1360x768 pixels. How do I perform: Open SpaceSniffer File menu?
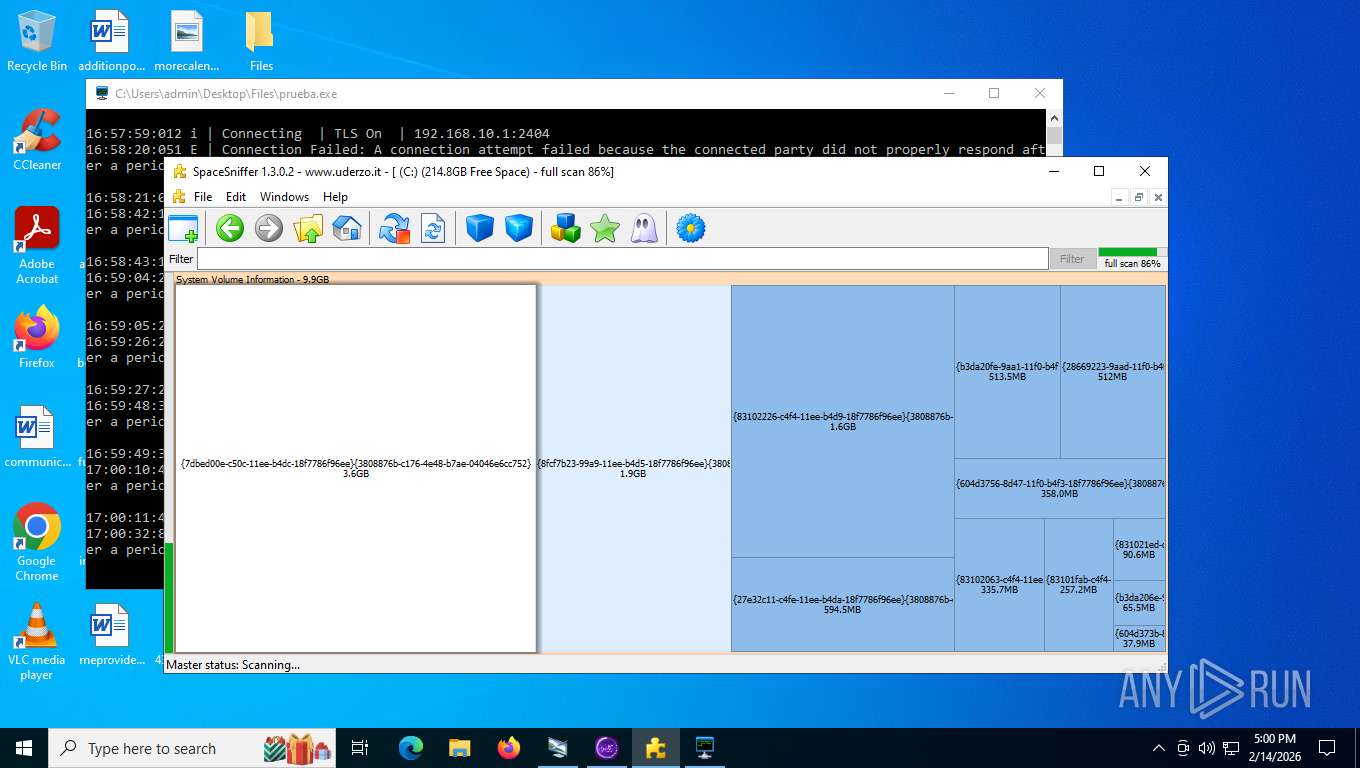pyautogui.click(x=203, y=197)
